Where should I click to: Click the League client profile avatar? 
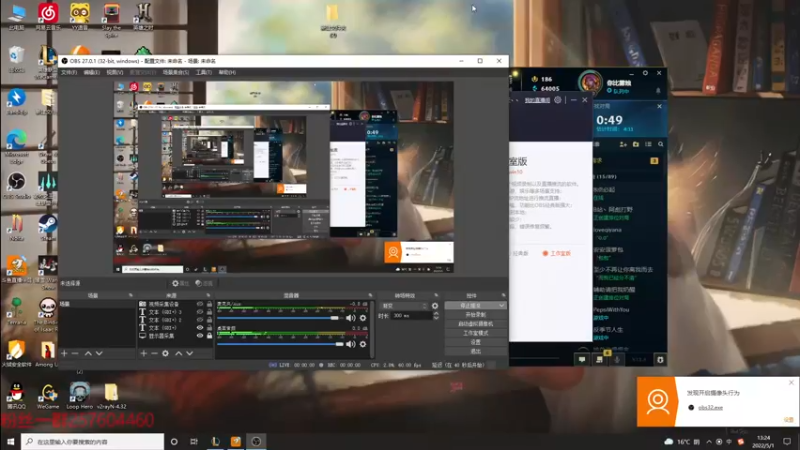pos(590,82)
